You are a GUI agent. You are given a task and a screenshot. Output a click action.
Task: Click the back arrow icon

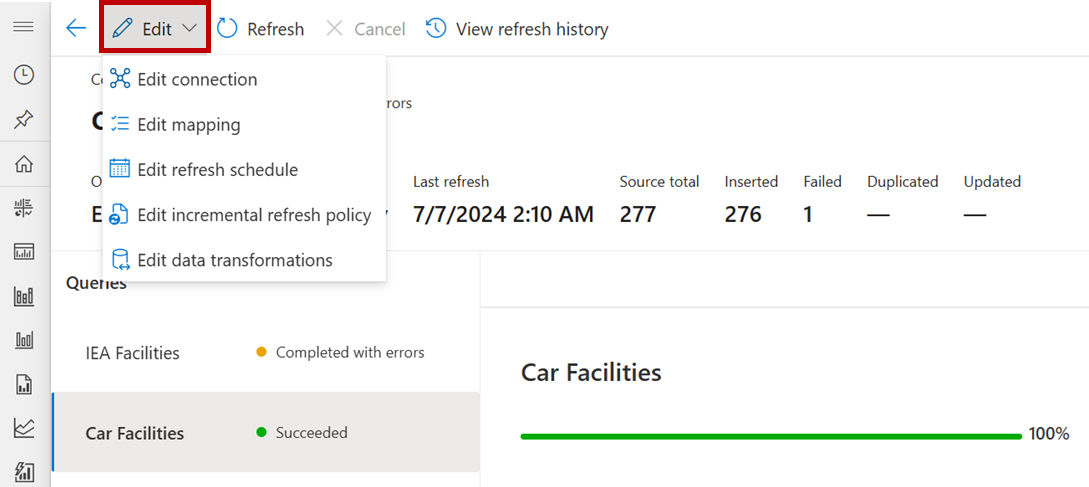[x=76, y=29]
